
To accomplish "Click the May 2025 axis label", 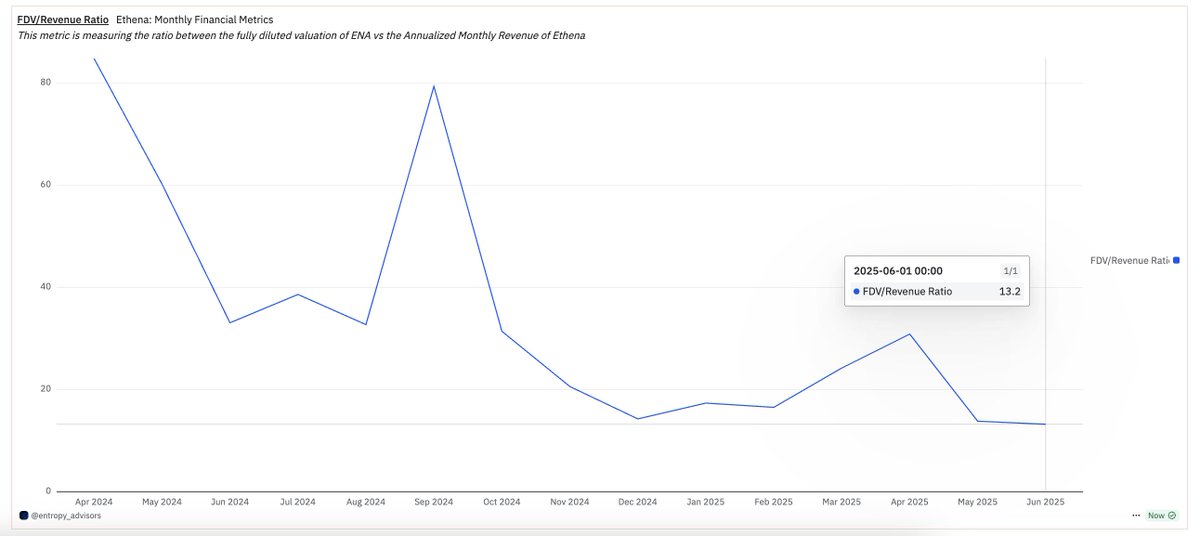I will (977, 502).
